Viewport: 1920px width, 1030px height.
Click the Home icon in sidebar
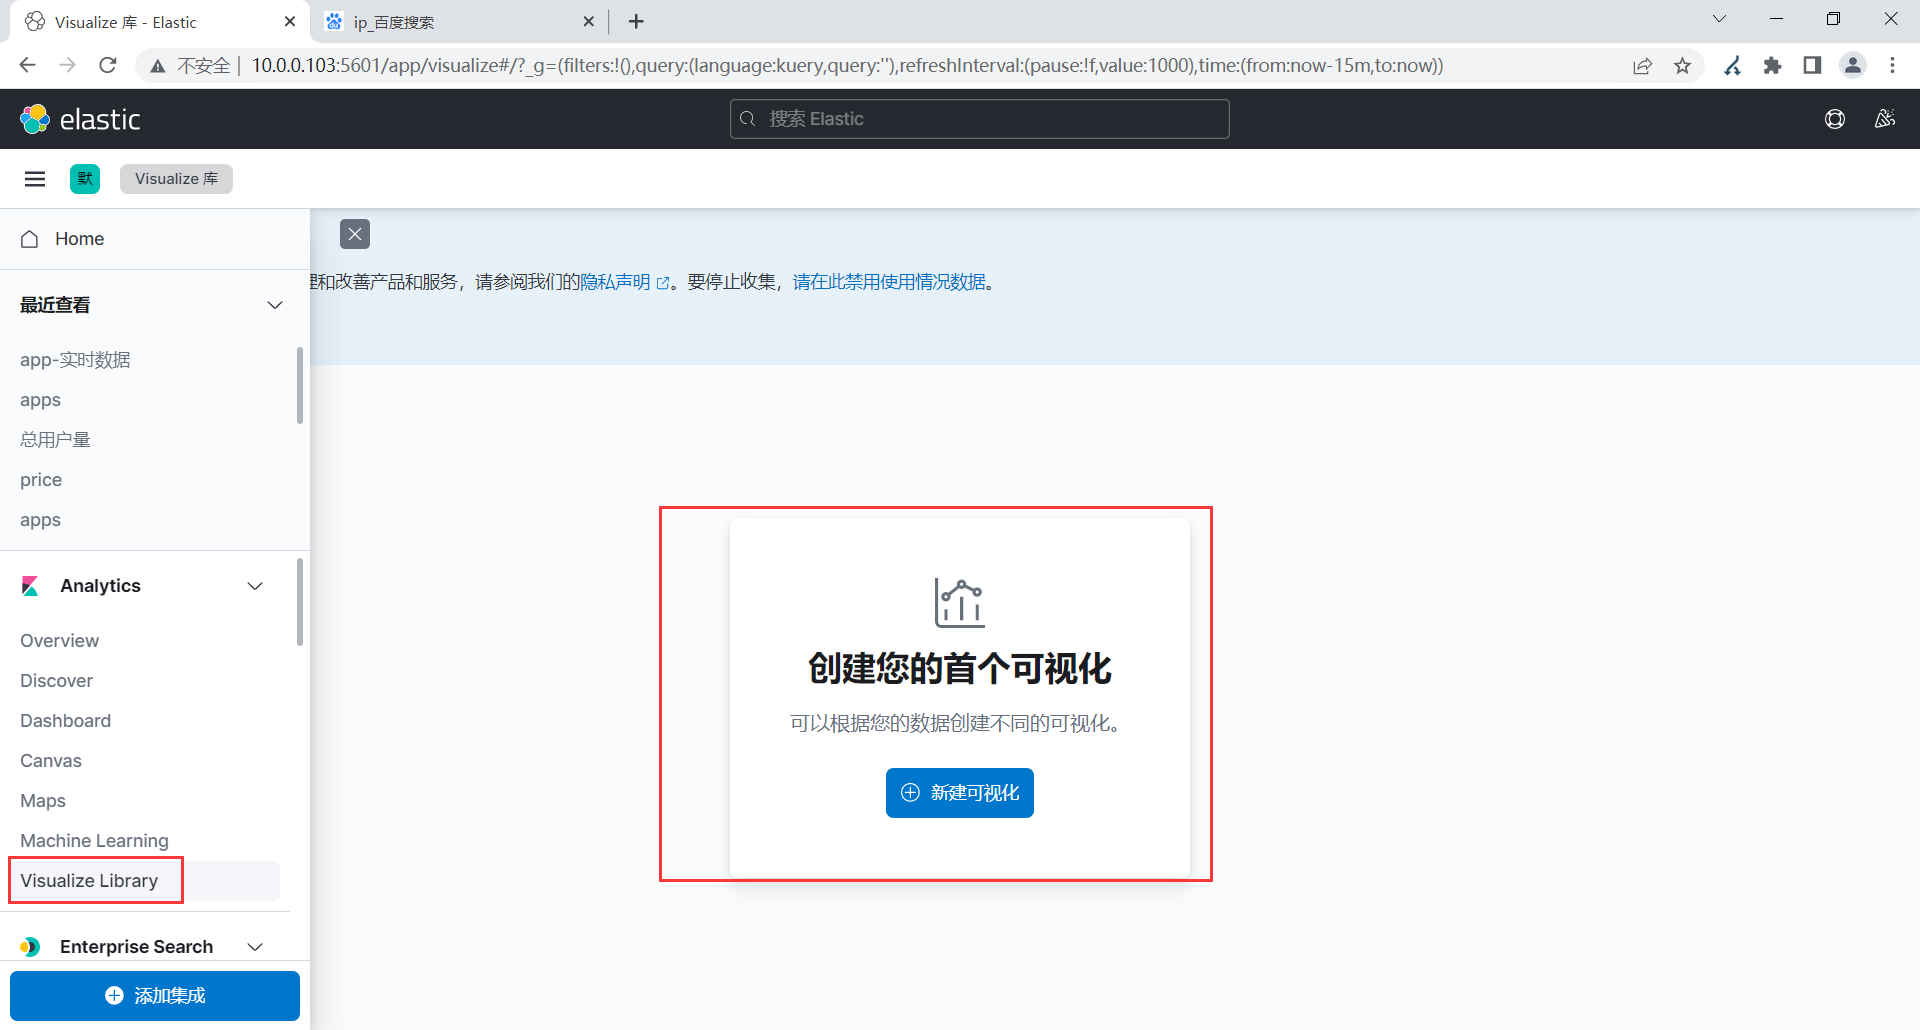pyautogui.click(x=30, y=239)
